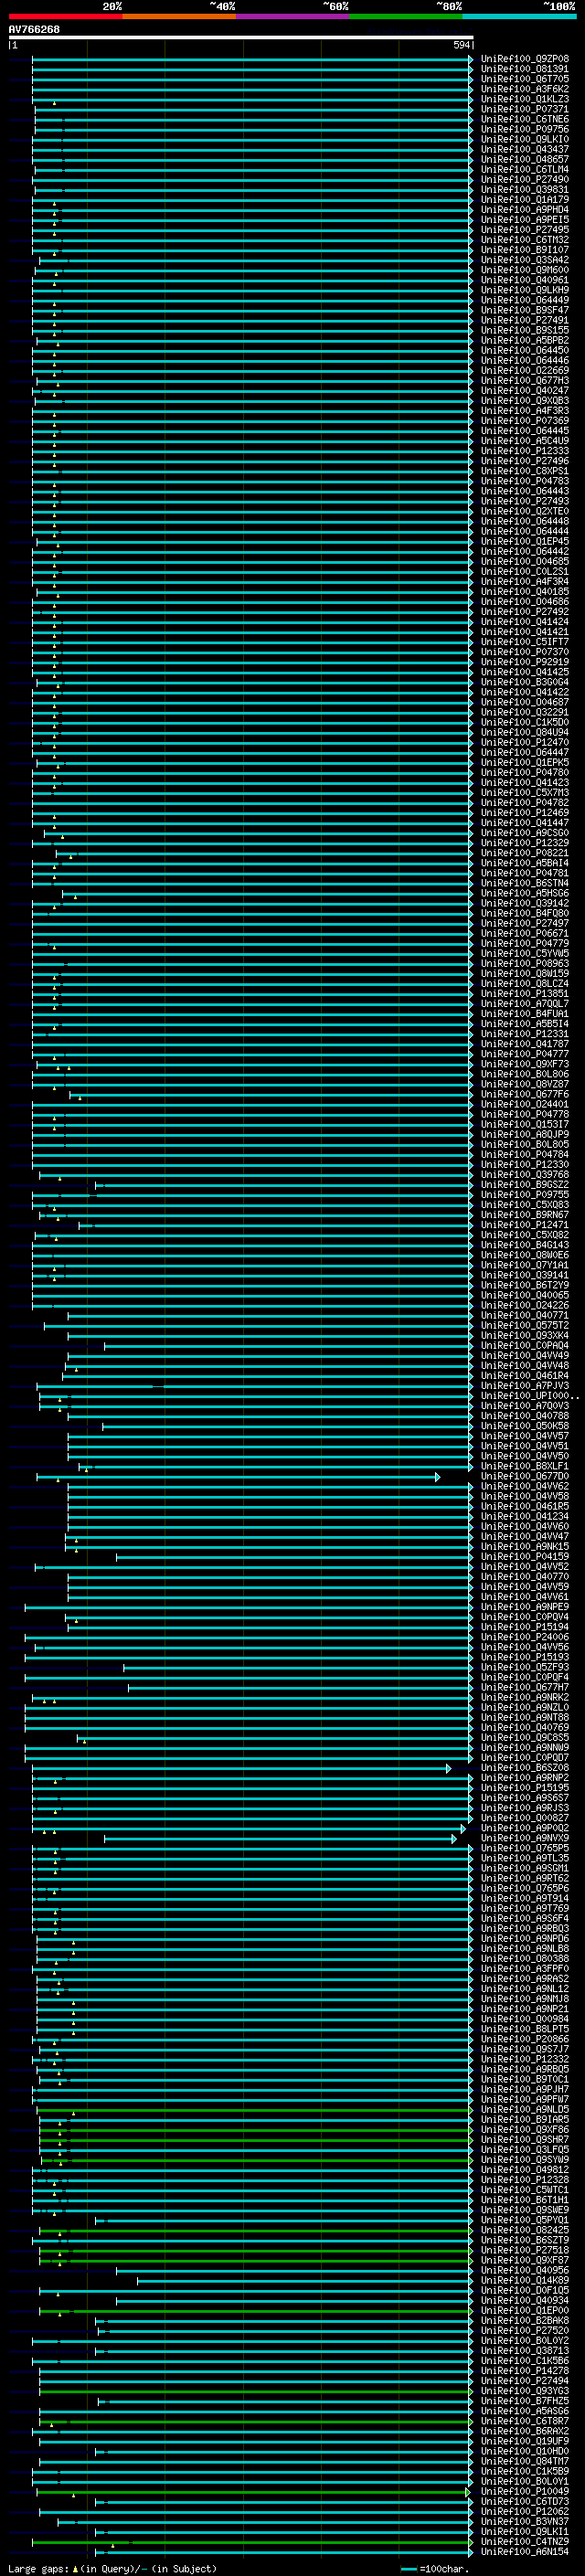Select the label UniRef100_Q461R5
This screenshot has width=585, height=2576.
pos(525,1507)
